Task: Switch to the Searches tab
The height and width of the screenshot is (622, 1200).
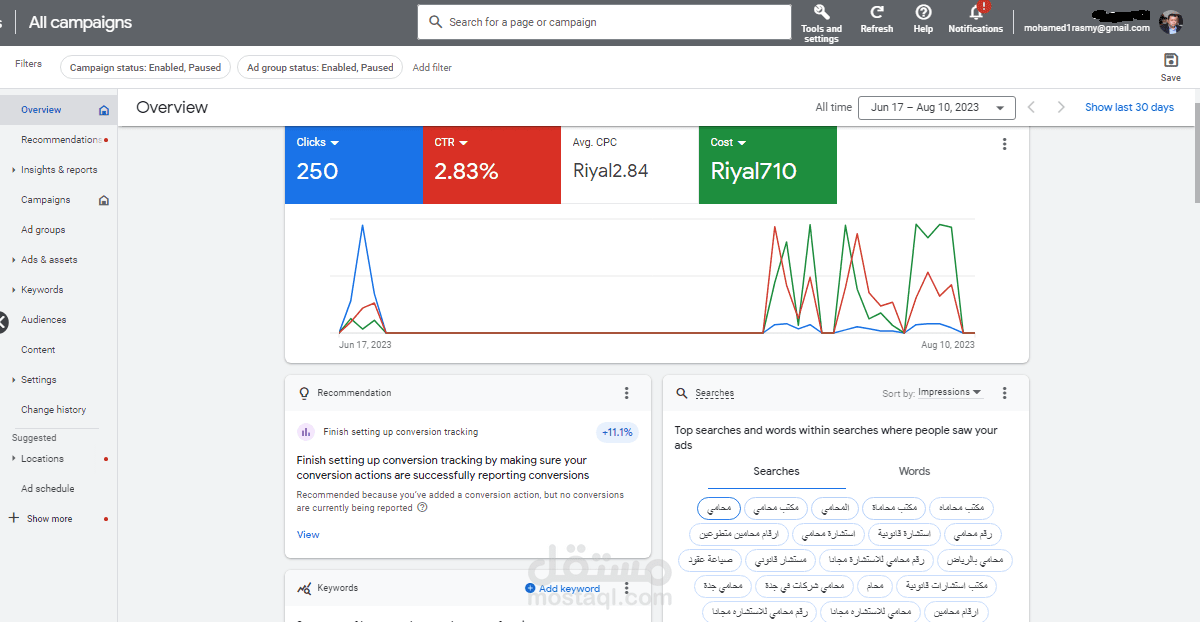Action: [x=777, y=471]
